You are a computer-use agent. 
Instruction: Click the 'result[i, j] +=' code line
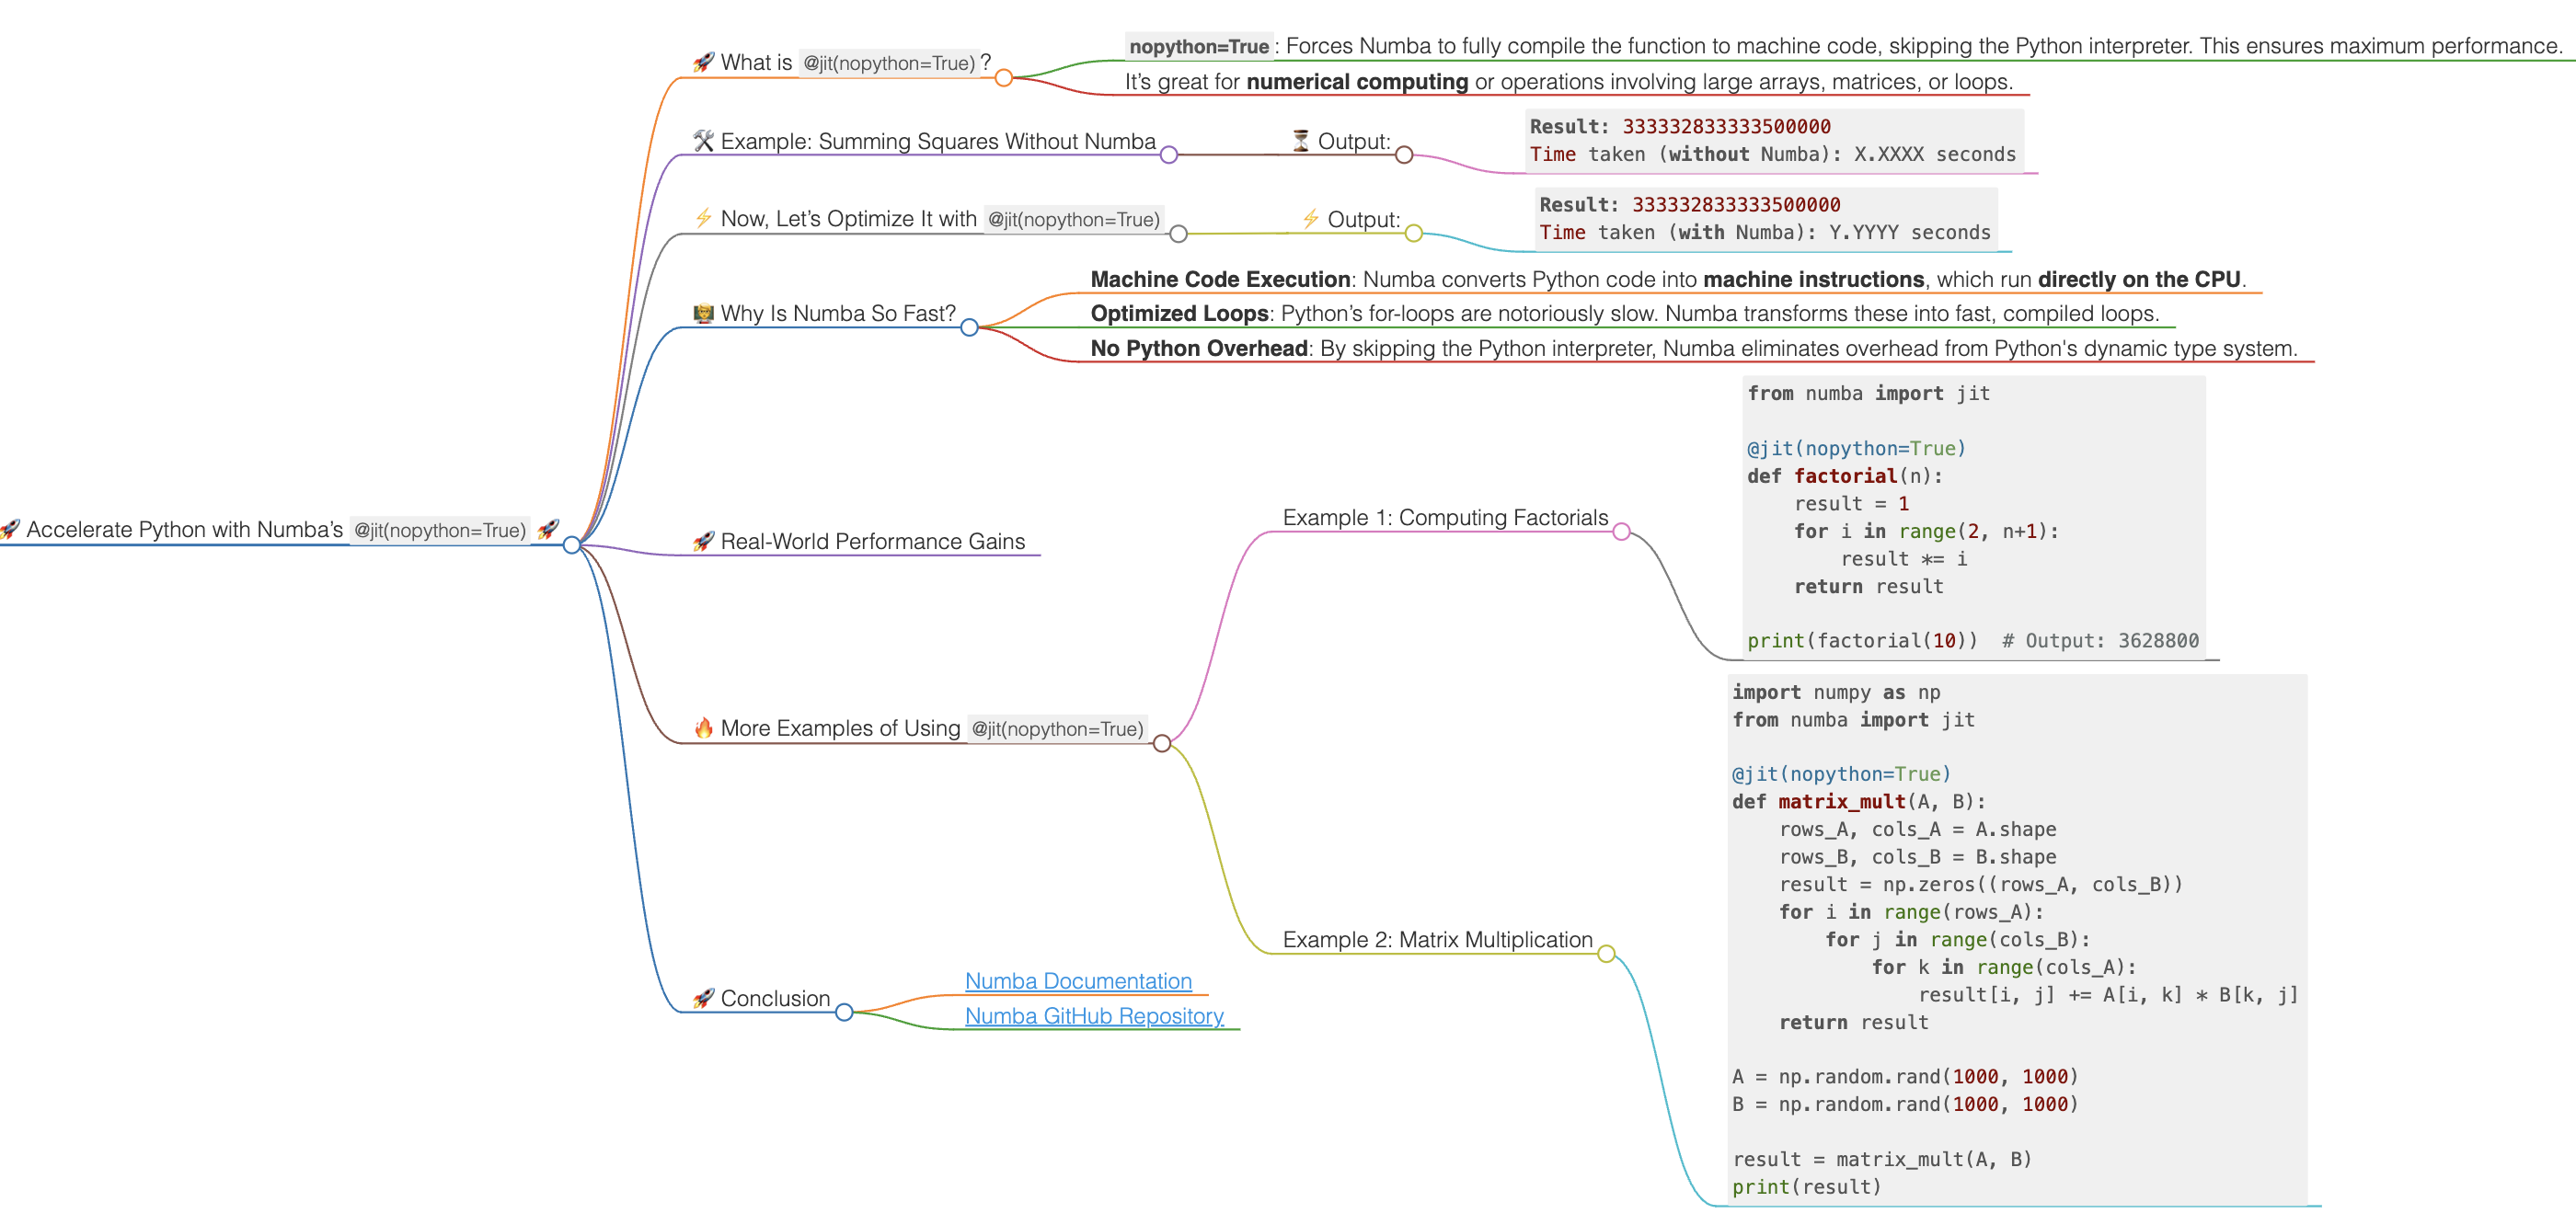[x=2107, y=994]
